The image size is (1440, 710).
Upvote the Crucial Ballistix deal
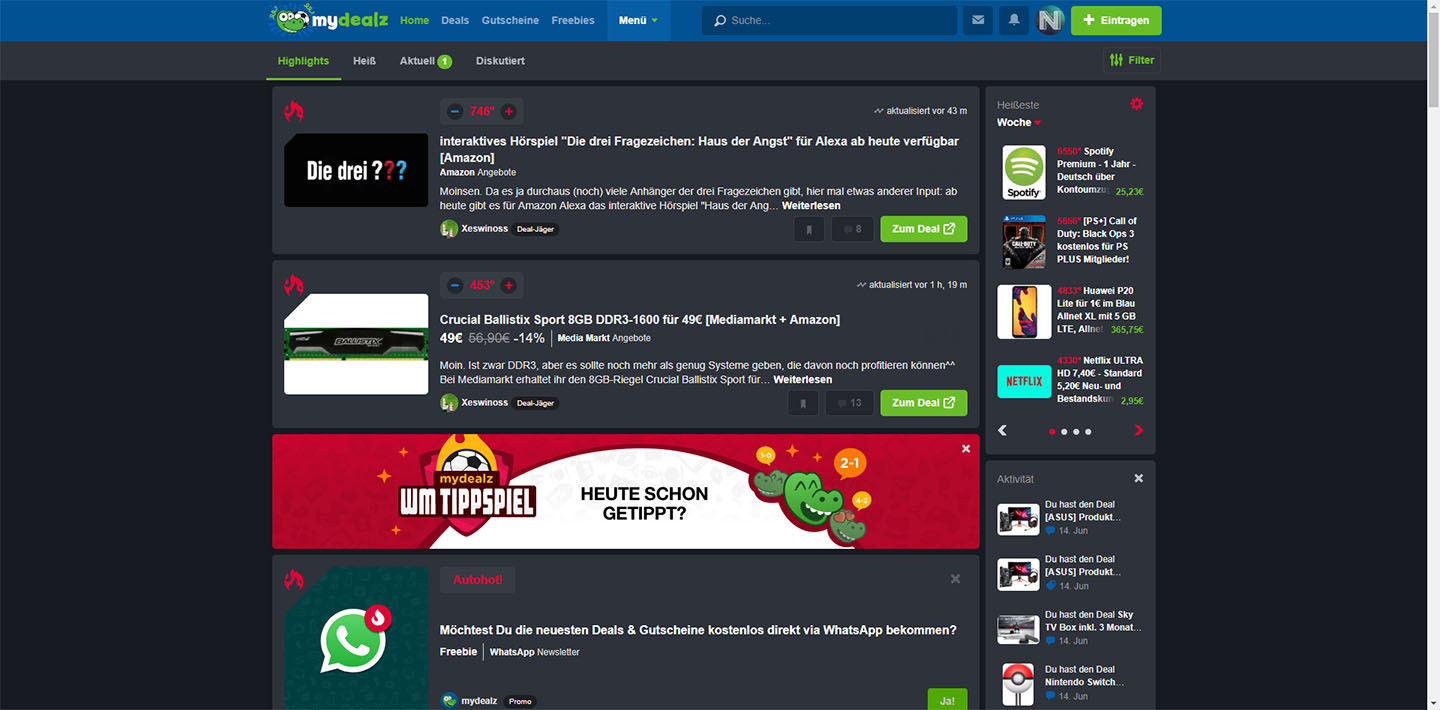click(508, 285)
